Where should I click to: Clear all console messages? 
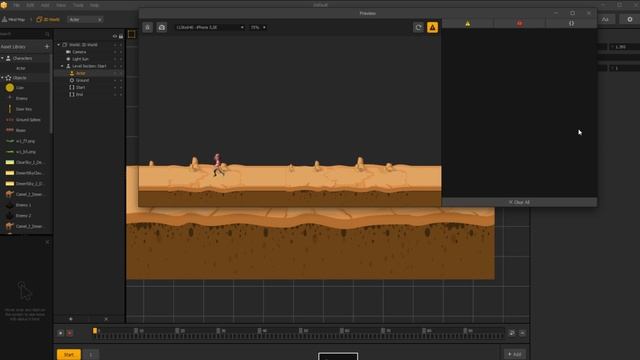click(519, 202)
